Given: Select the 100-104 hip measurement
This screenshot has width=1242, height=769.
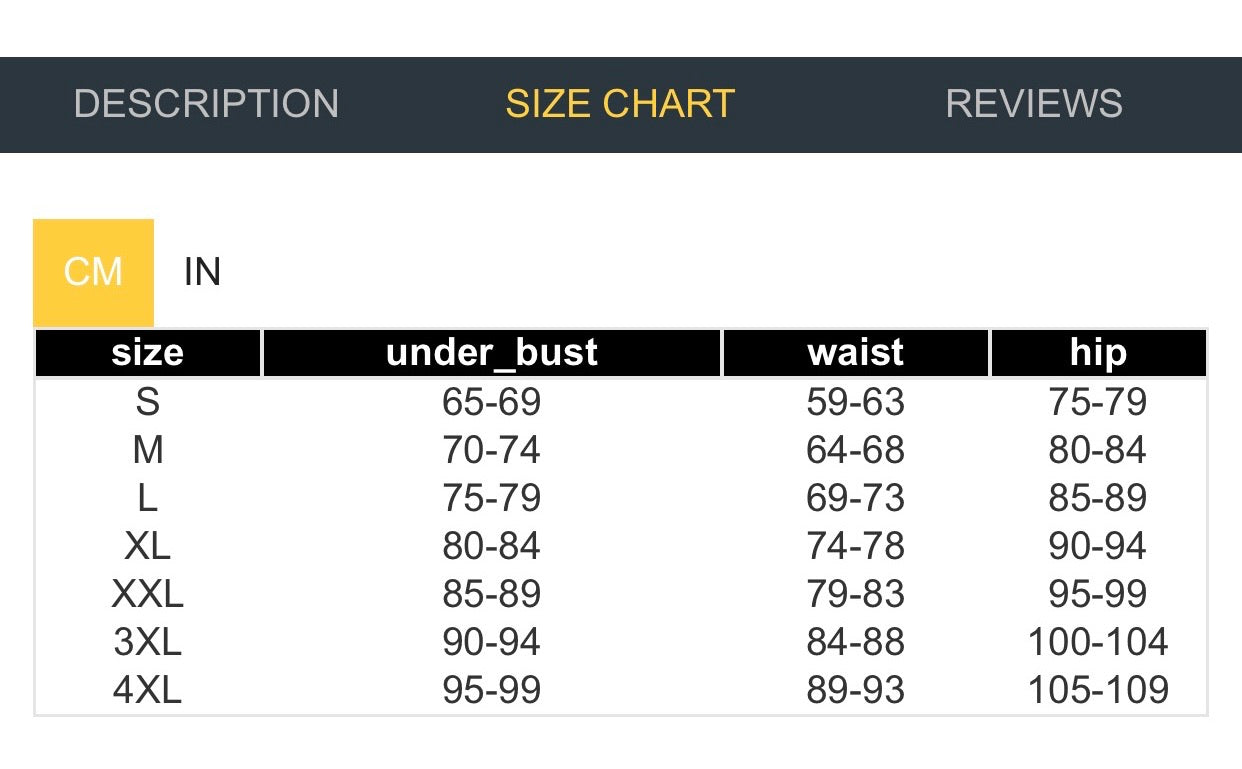Looking at the screenshot, I should (1098, 642).
